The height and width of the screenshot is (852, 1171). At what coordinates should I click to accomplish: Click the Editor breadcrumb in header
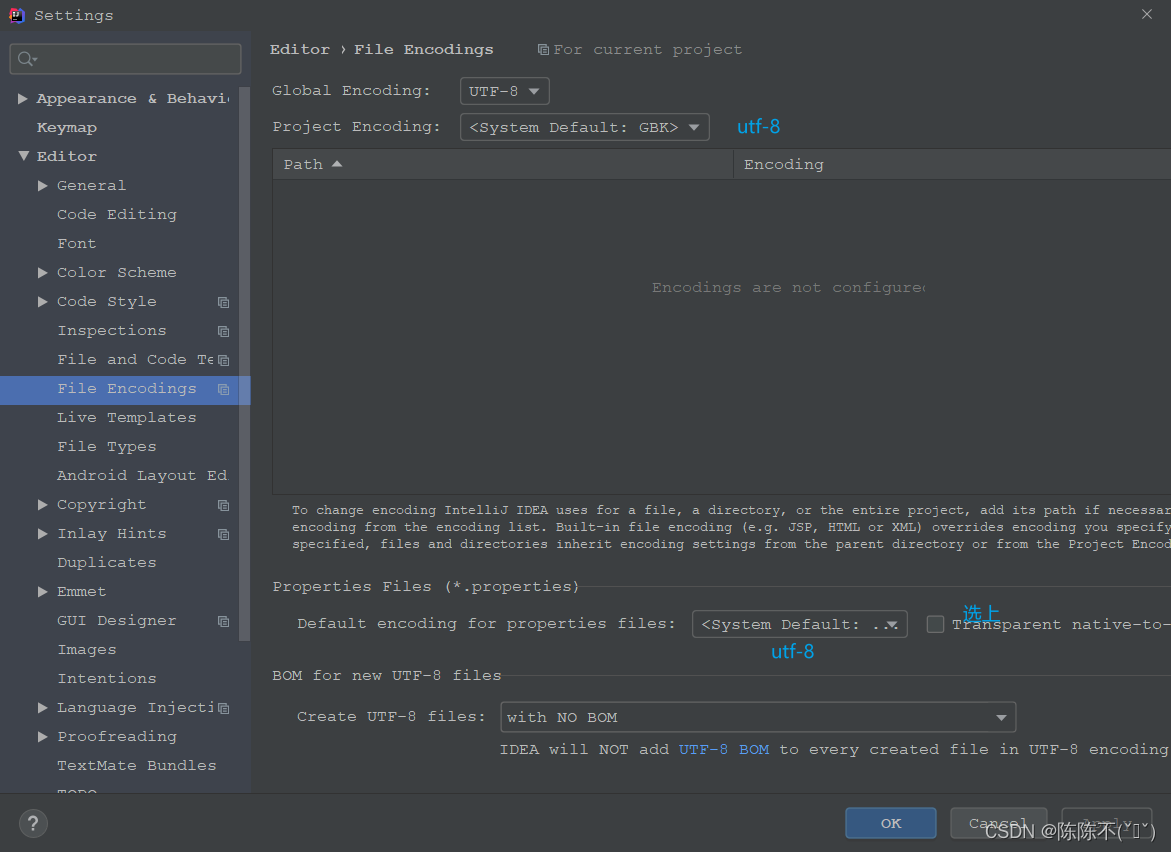pos(299,49)
